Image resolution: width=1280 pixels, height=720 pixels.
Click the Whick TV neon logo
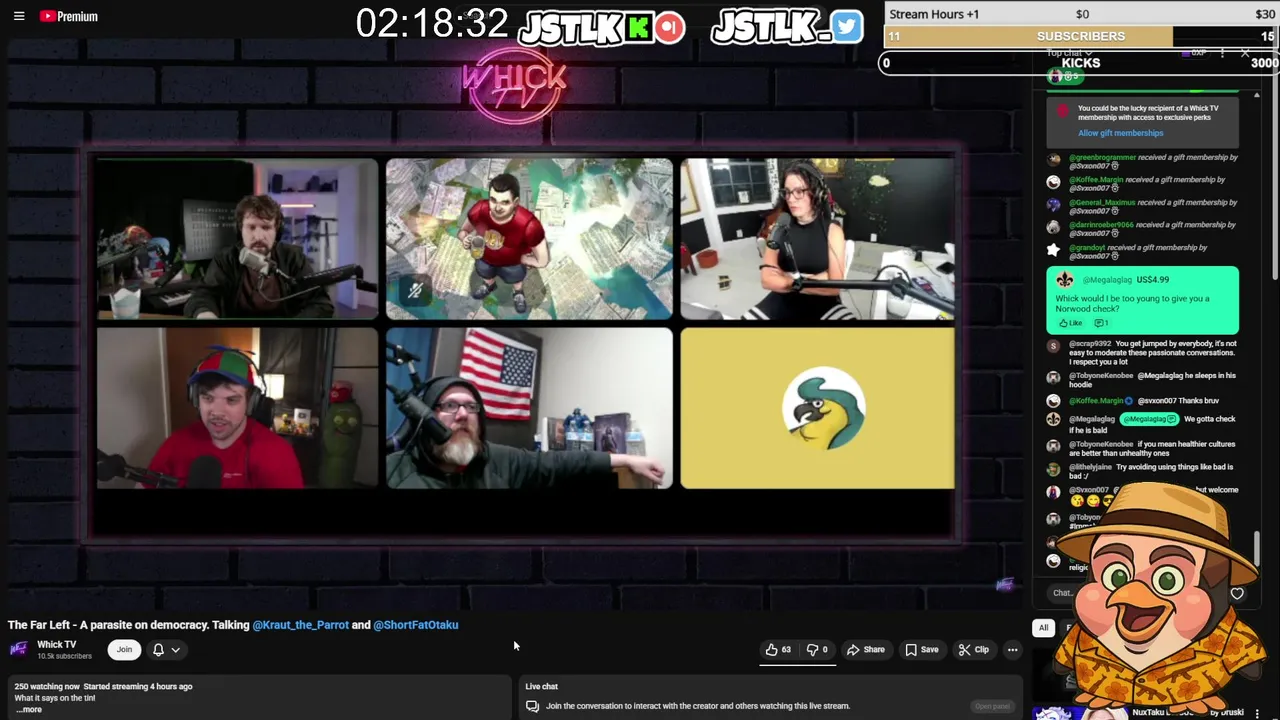point(514,84)
